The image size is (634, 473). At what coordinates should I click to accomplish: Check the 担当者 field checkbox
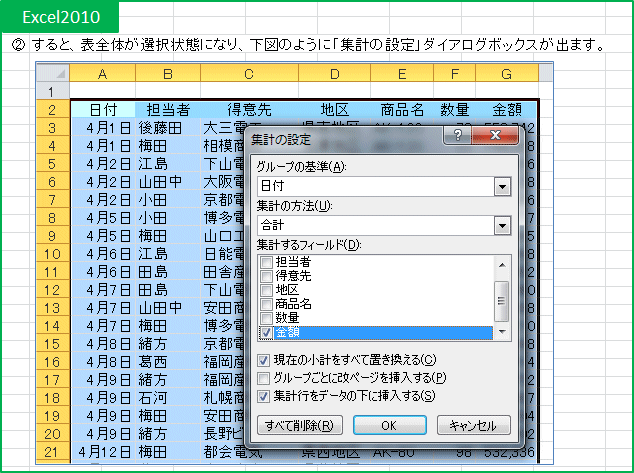pos(266,262)
